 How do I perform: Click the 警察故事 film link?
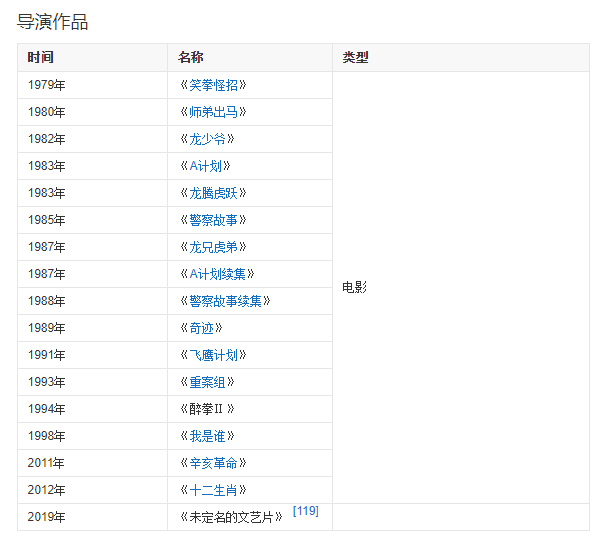coord(213,220)
